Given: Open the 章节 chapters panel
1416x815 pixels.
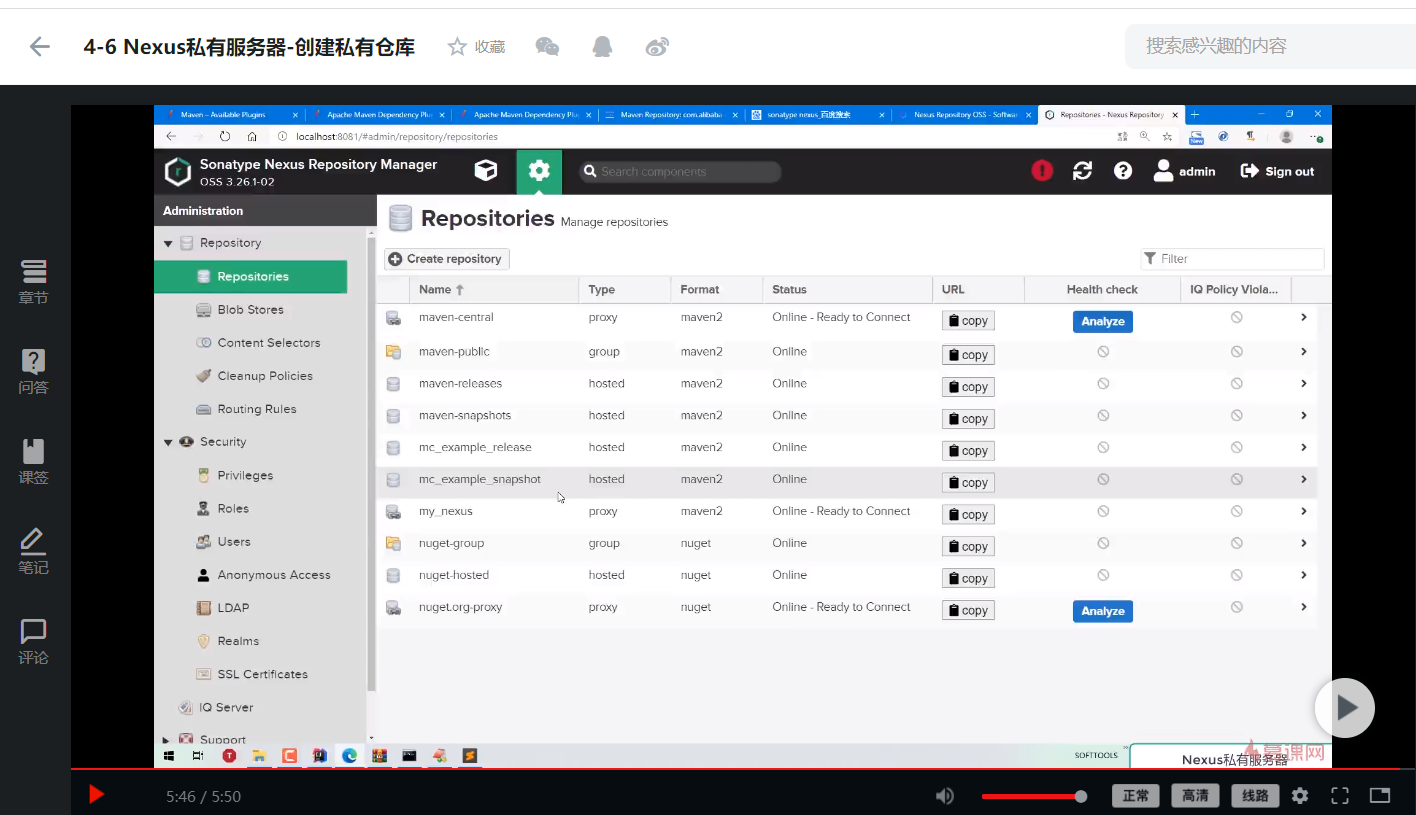Looking at the screenshot, I should [33, 282].
